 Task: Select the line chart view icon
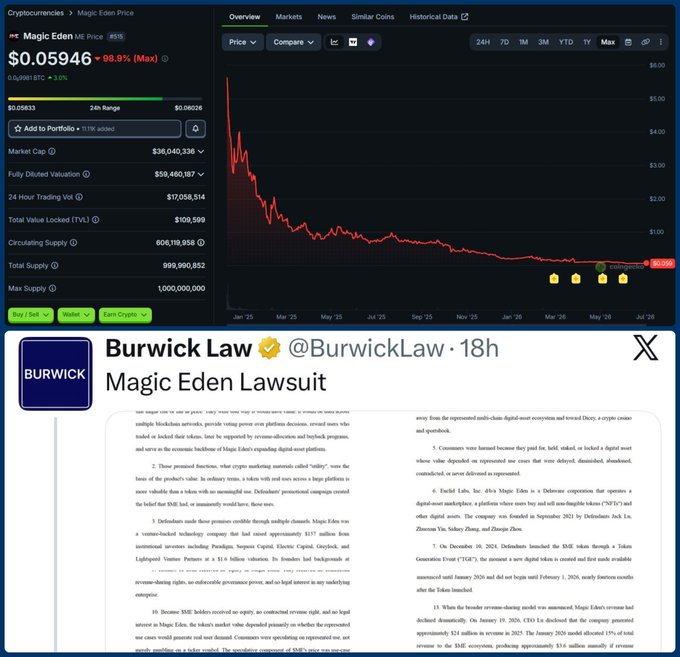(x=334, y=42)
